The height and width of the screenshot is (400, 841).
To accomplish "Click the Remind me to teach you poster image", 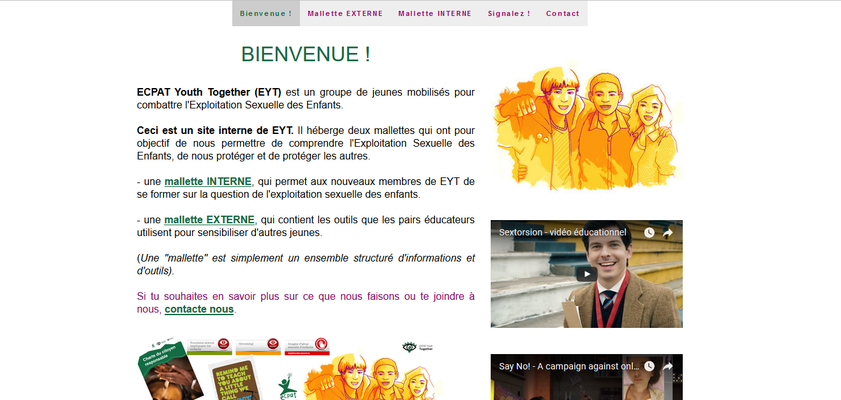I will click(x=234, y=380).
